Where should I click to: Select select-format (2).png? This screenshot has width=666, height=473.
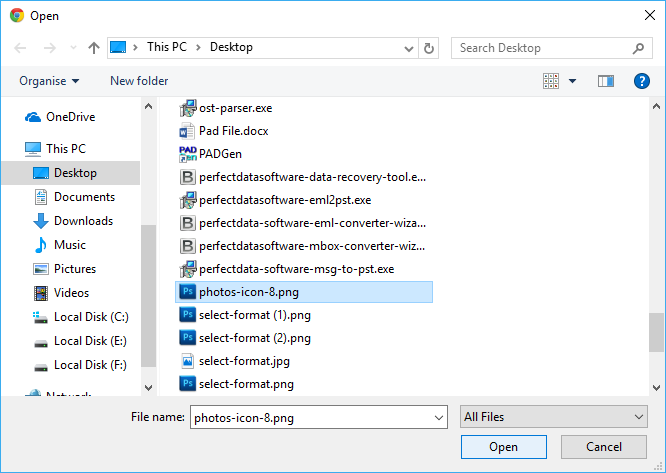255,338
